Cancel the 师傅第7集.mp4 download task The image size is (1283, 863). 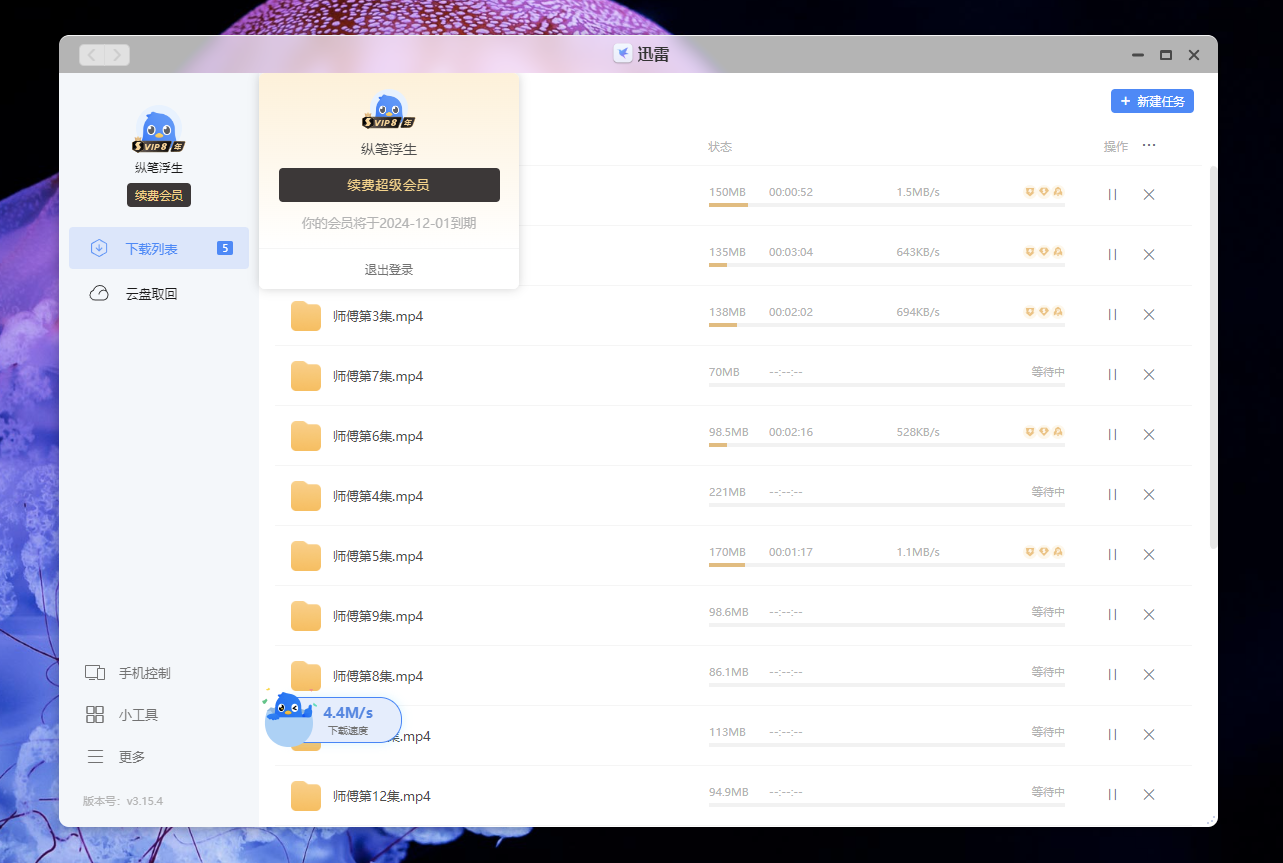pos(1148,374)
